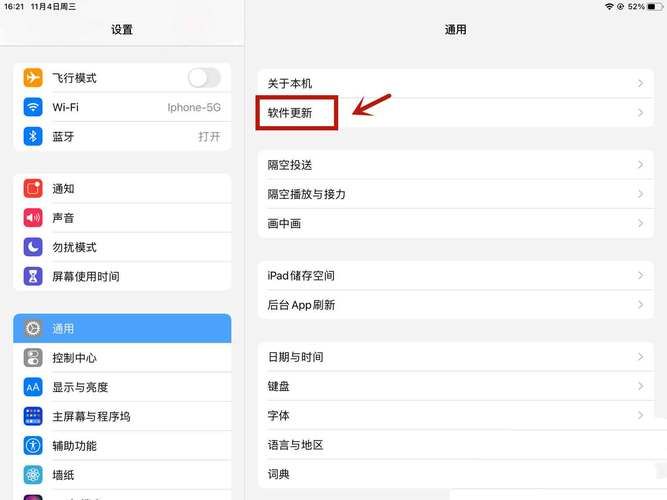Select 辅助功能 in the sidebar
667x500 pixels.
(122, 446)
